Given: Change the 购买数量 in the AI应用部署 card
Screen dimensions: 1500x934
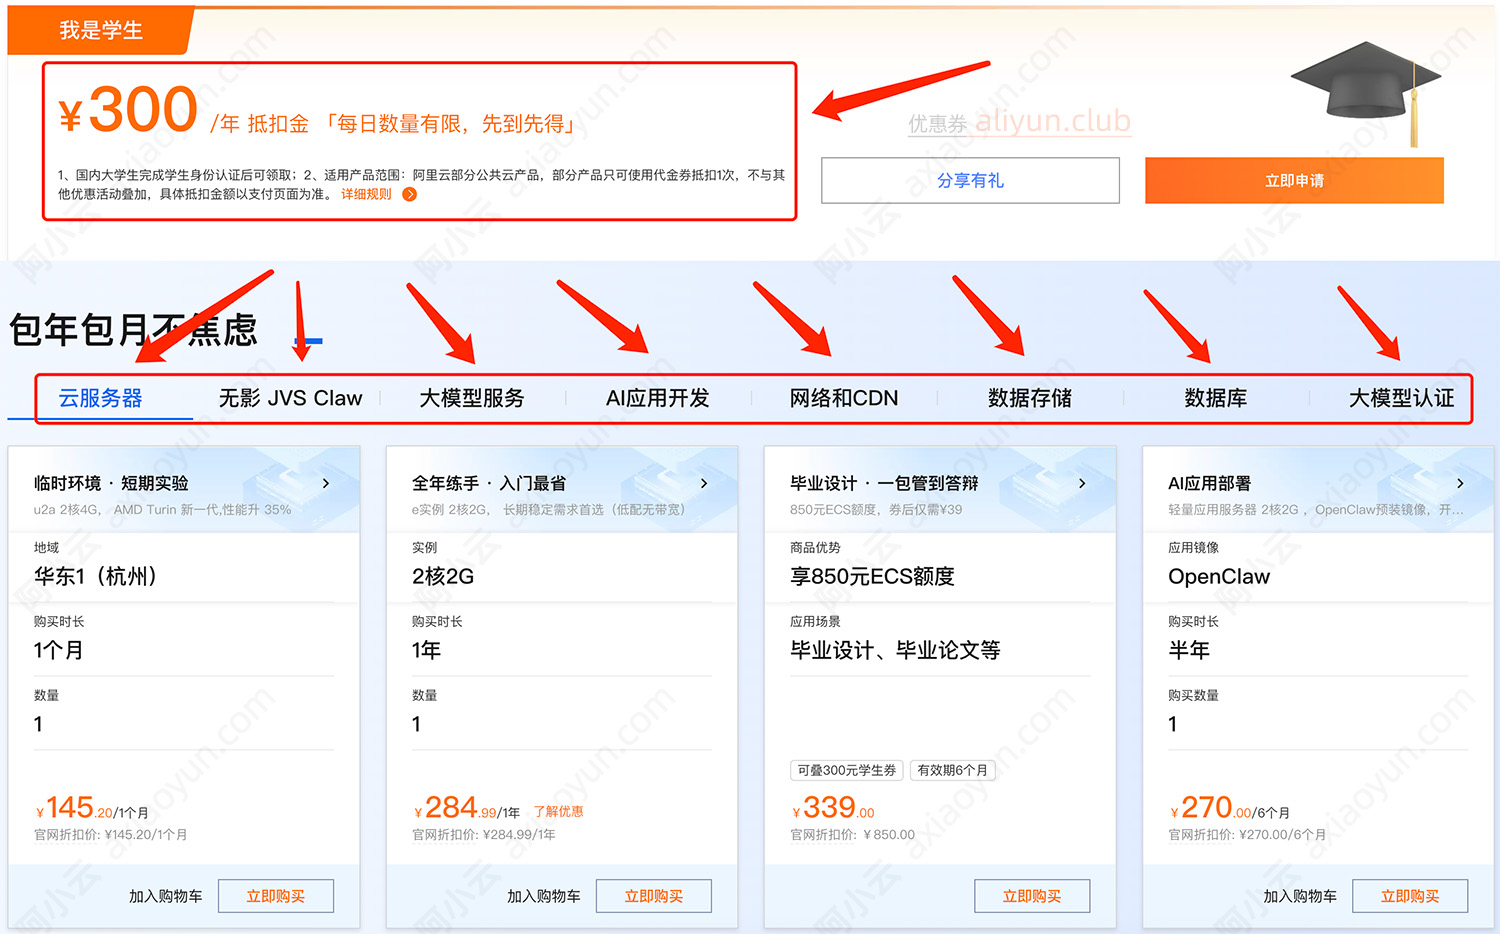Looking at the screenshot, I should click(1318, 724).
